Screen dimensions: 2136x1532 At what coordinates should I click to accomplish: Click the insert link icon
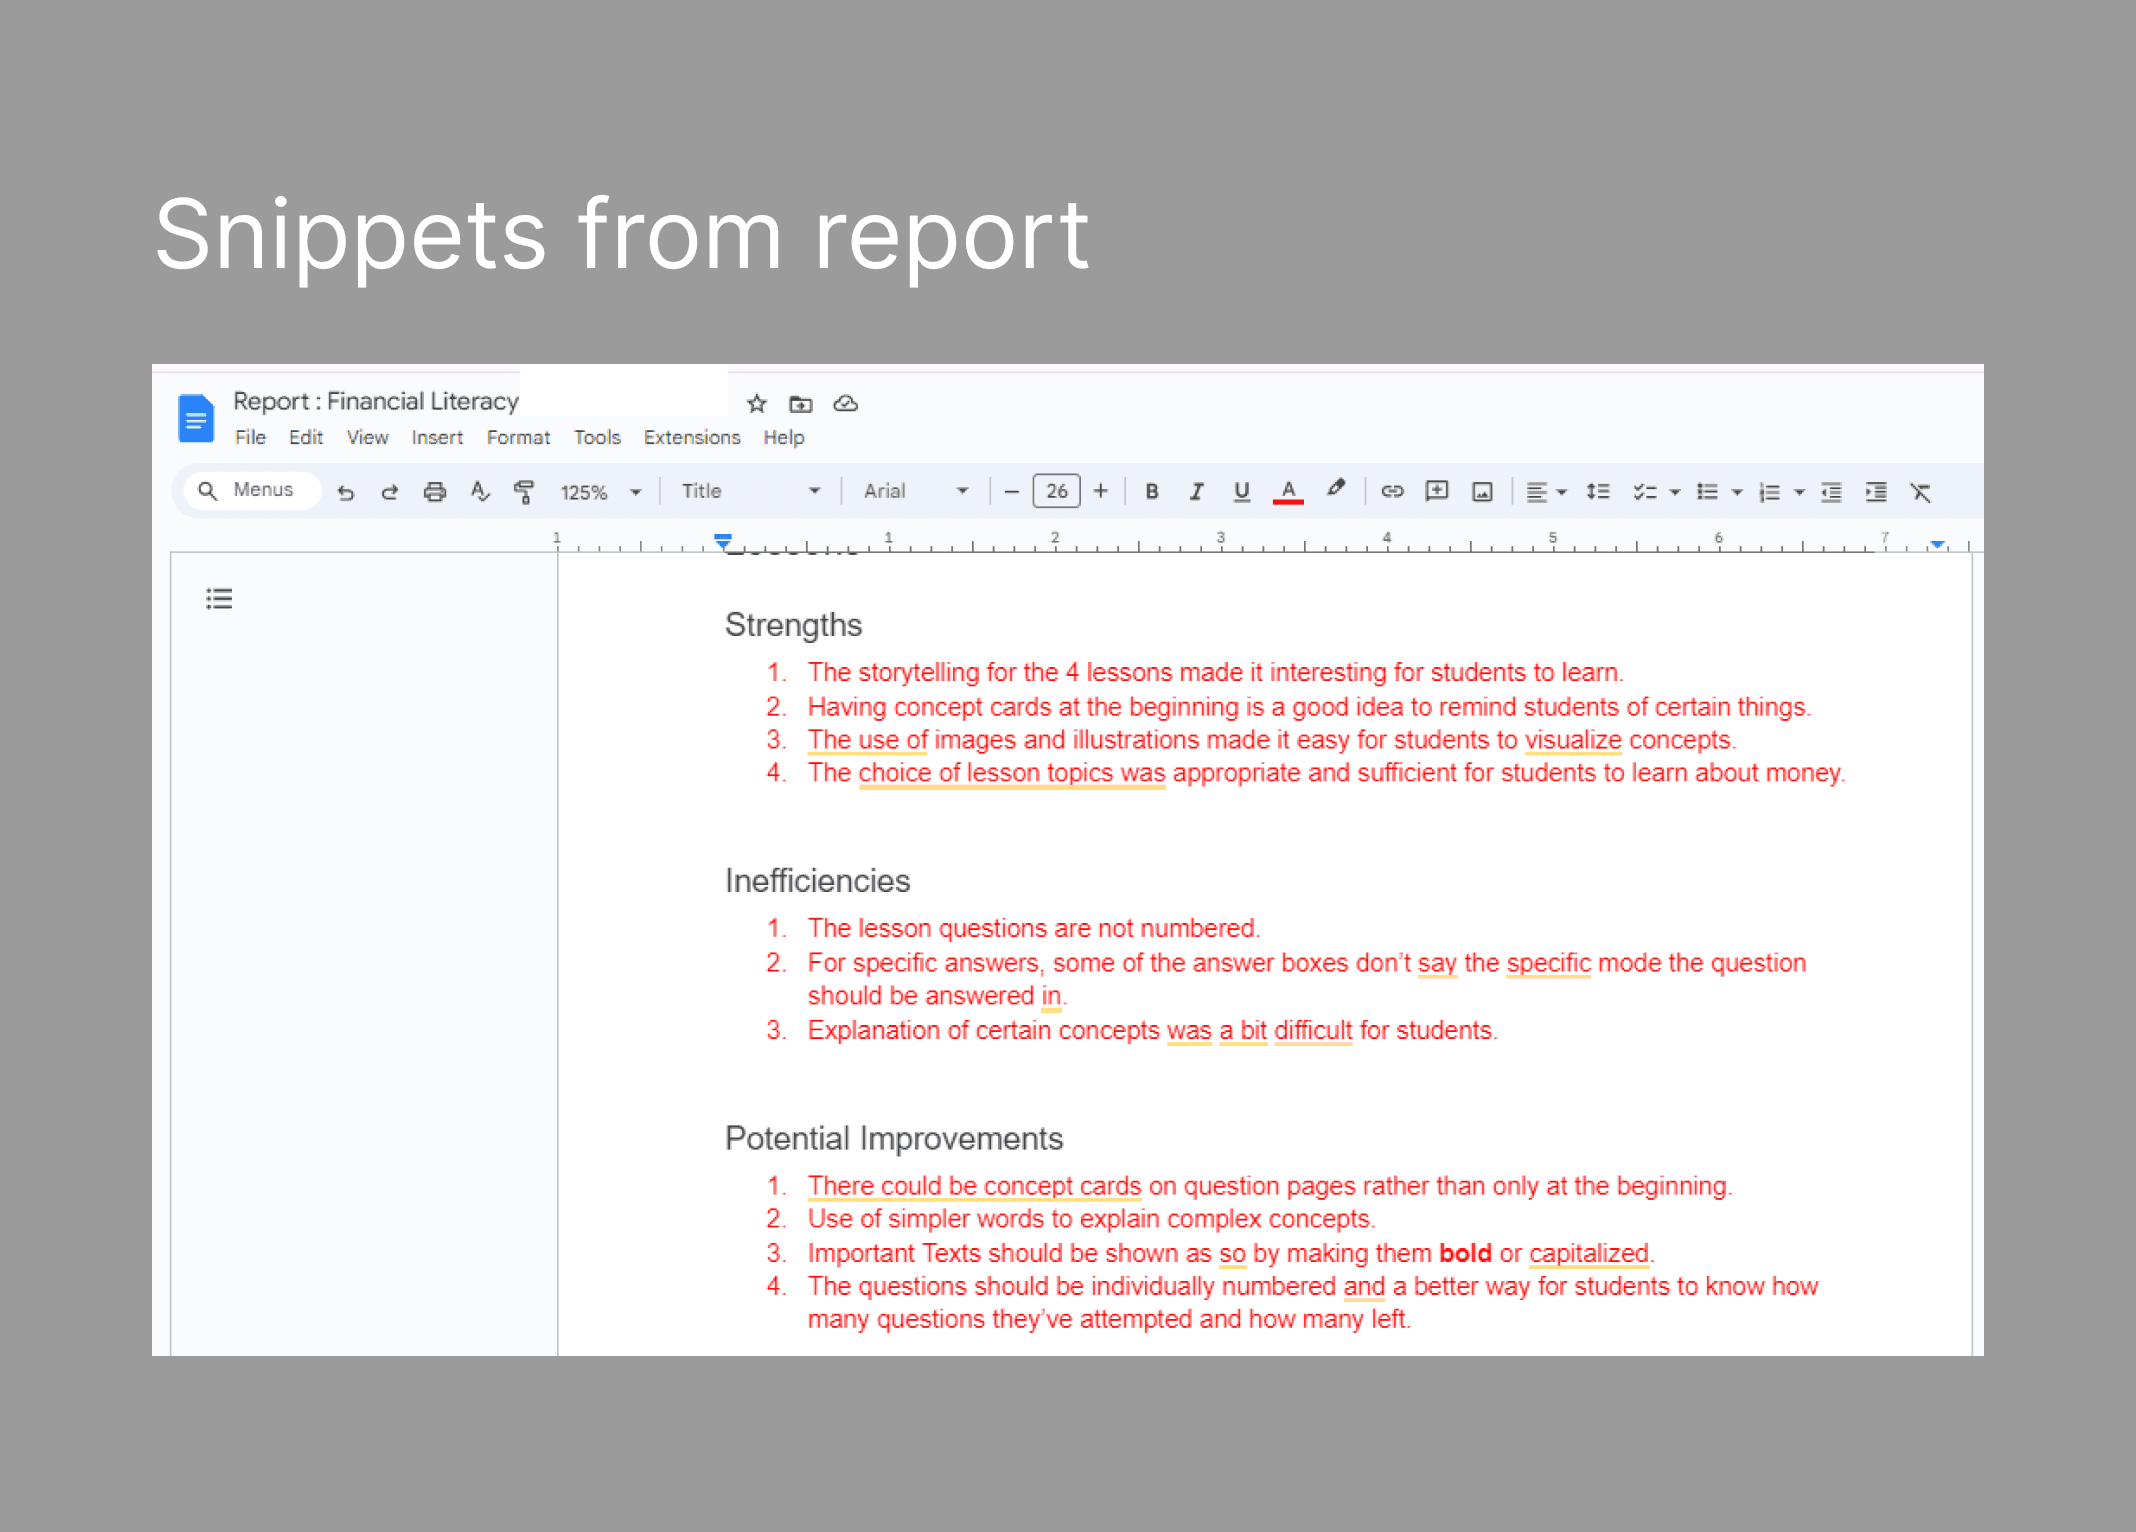[x=1392, y=491]
